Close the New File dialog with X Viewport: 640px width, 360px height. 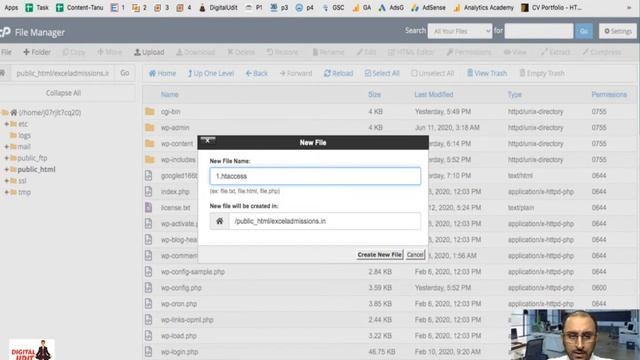(x=207, y=140)
